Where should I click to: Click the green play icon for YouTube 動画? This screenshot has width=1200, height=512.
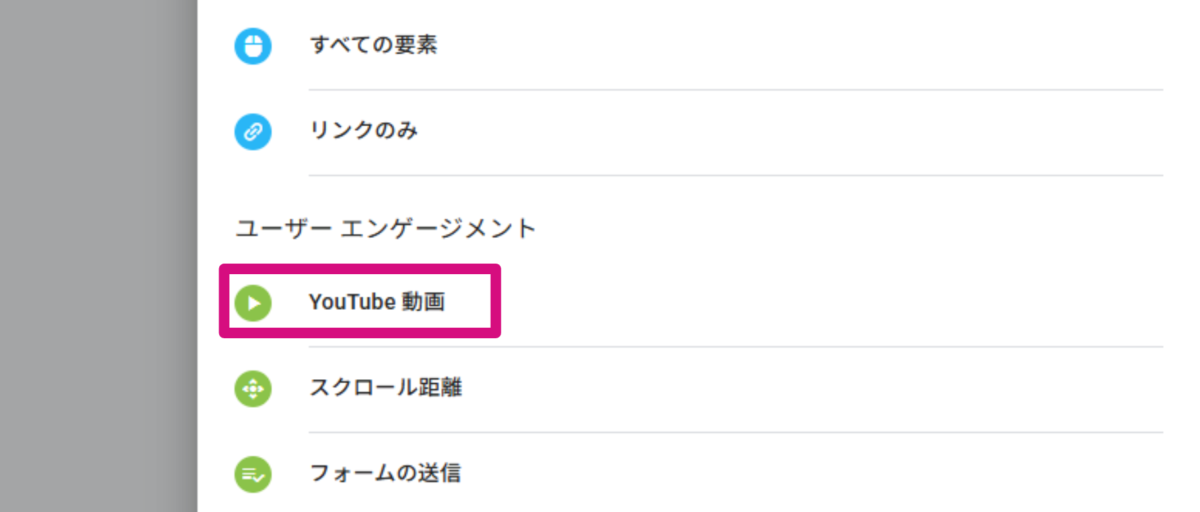click(x=253, y=302)
